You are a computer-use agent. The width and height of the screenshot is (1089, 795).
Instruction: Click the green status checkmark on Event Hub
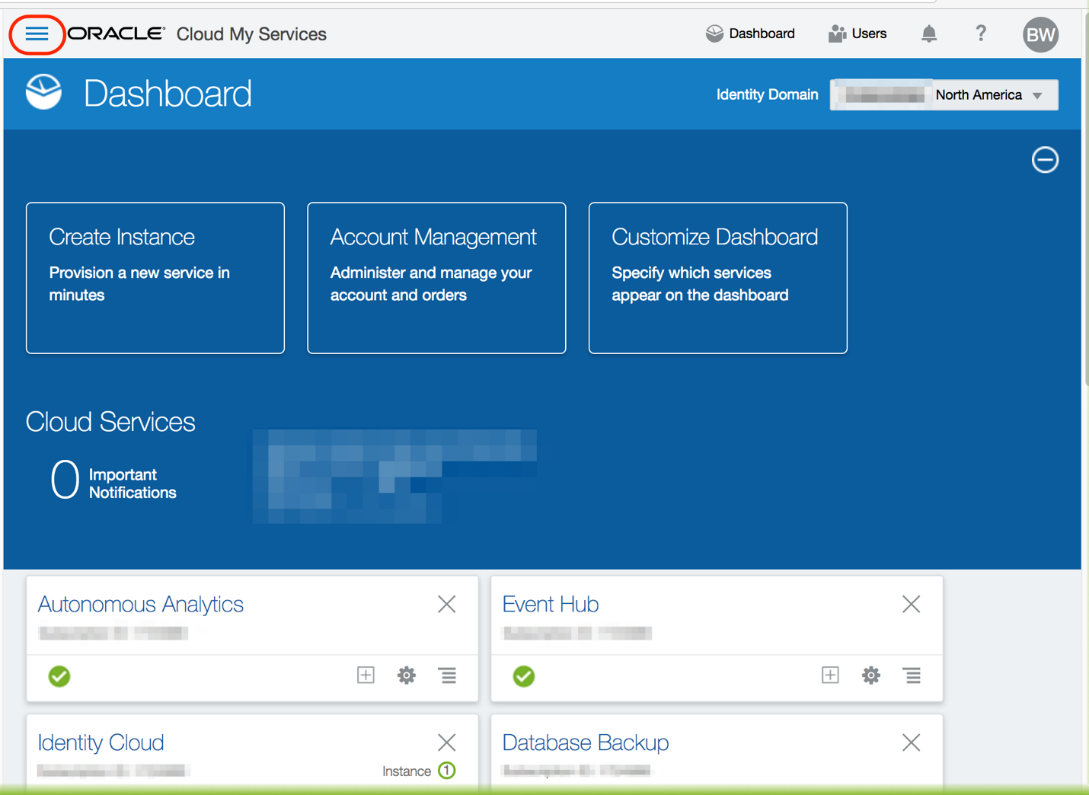[x=523, y=677]
